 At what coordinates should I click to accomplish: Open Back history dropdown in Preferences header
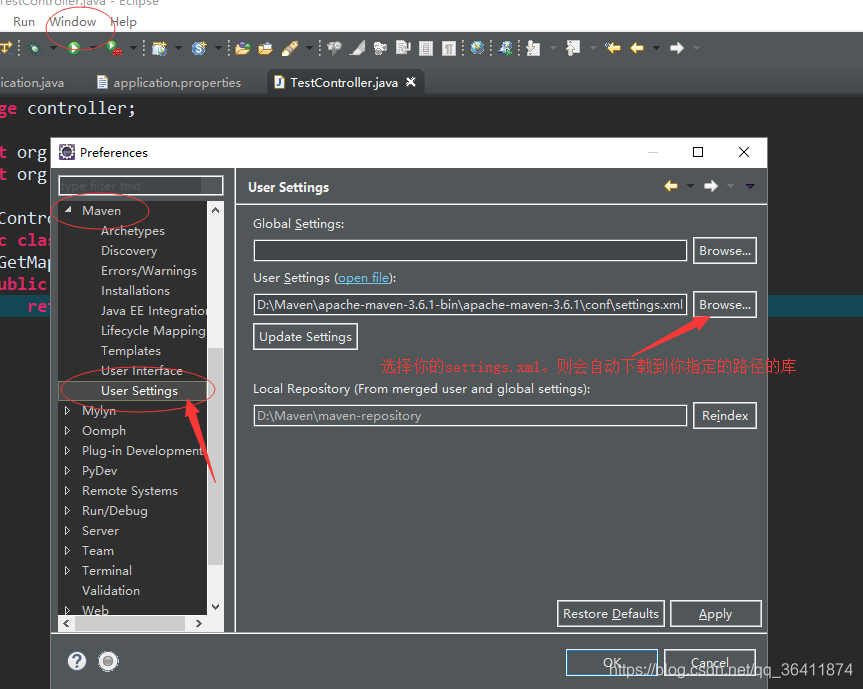click(x=690, y=187)
